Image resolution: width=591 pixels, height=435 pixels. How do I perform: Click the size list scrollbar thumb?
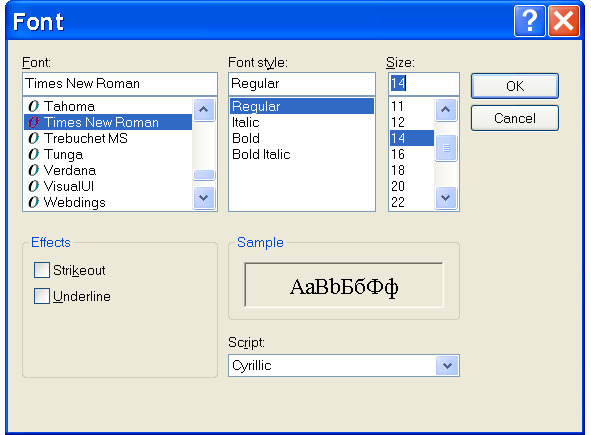(446, 148)
